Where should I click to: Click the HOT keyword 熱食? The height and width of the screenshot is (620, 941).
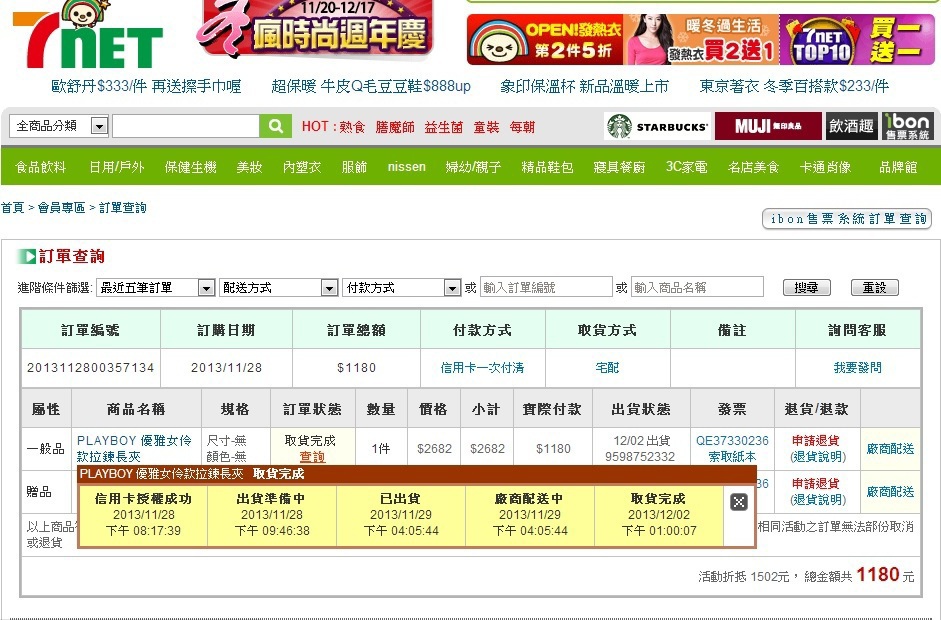pyautogui.click(x=352, y=127)
